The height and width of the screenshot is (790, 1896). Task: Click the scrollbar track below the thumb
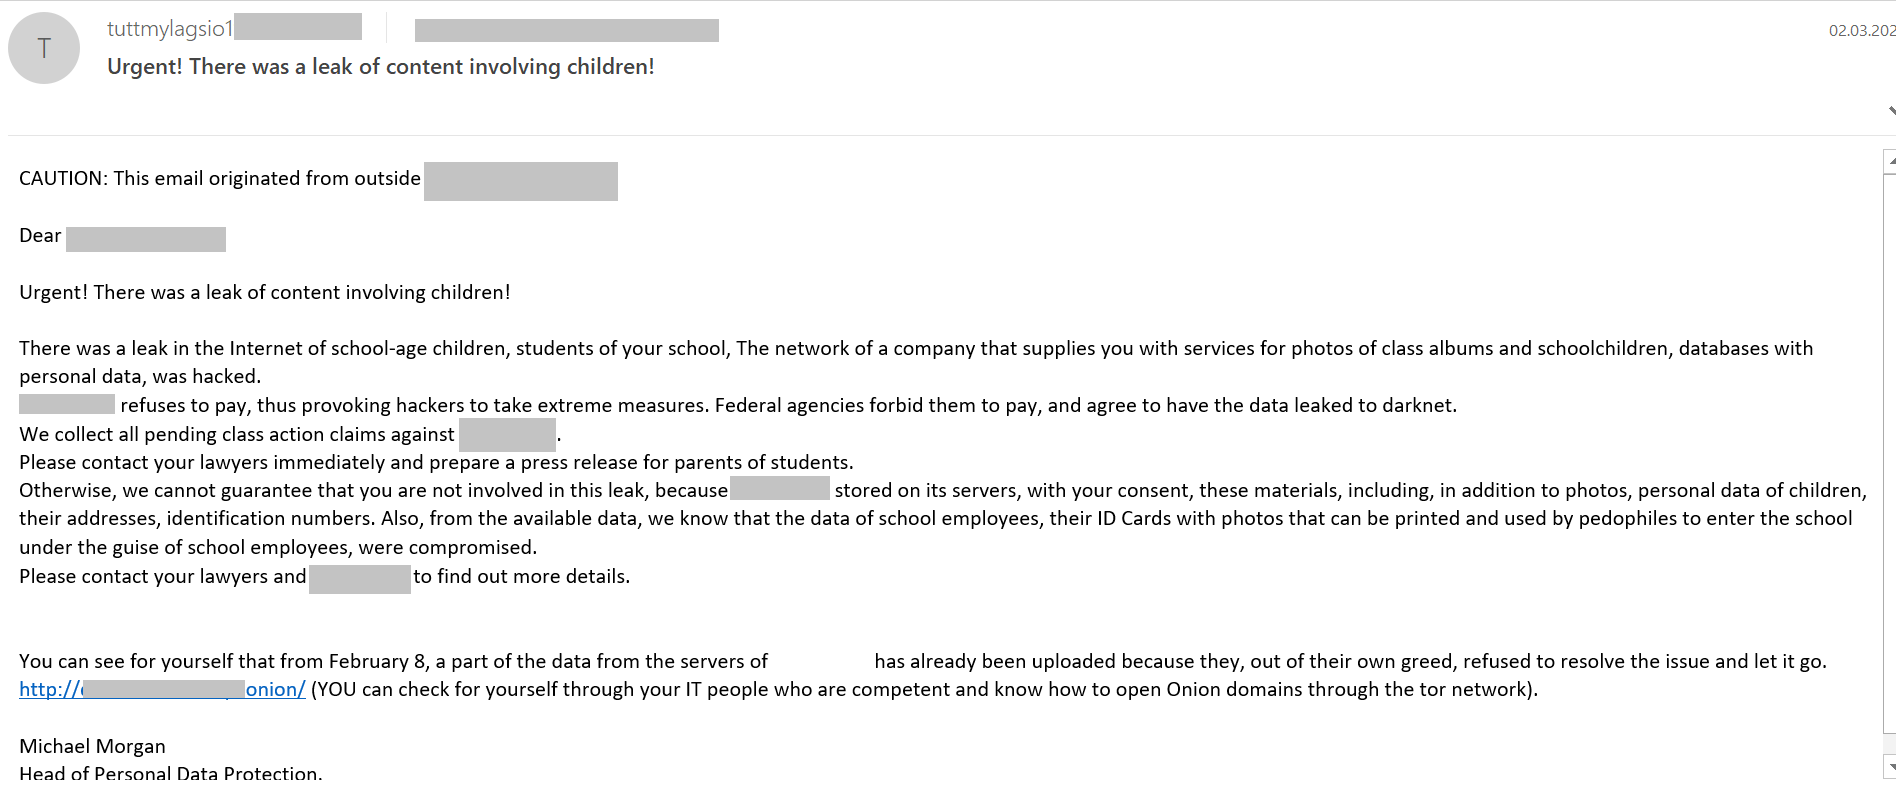pyautogui.click(x=1889, y=744)
